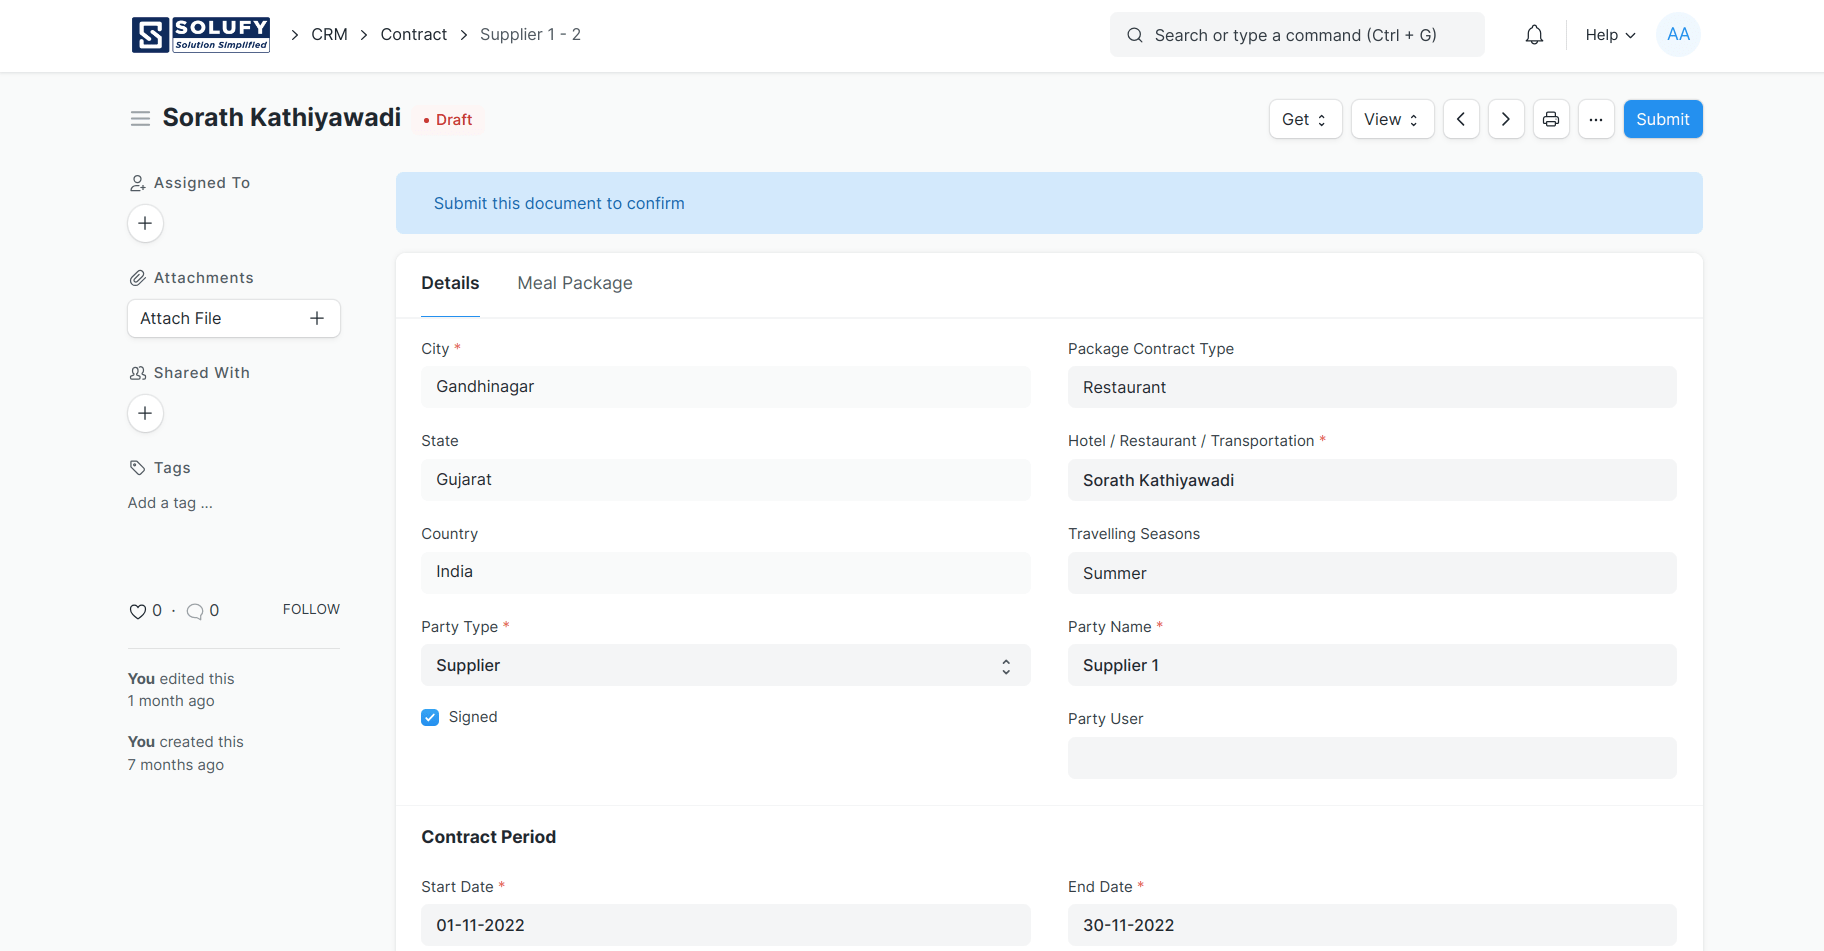The image size is (1824, 951).
Task: Go to next document arrow
Action: pos(1506,119)
